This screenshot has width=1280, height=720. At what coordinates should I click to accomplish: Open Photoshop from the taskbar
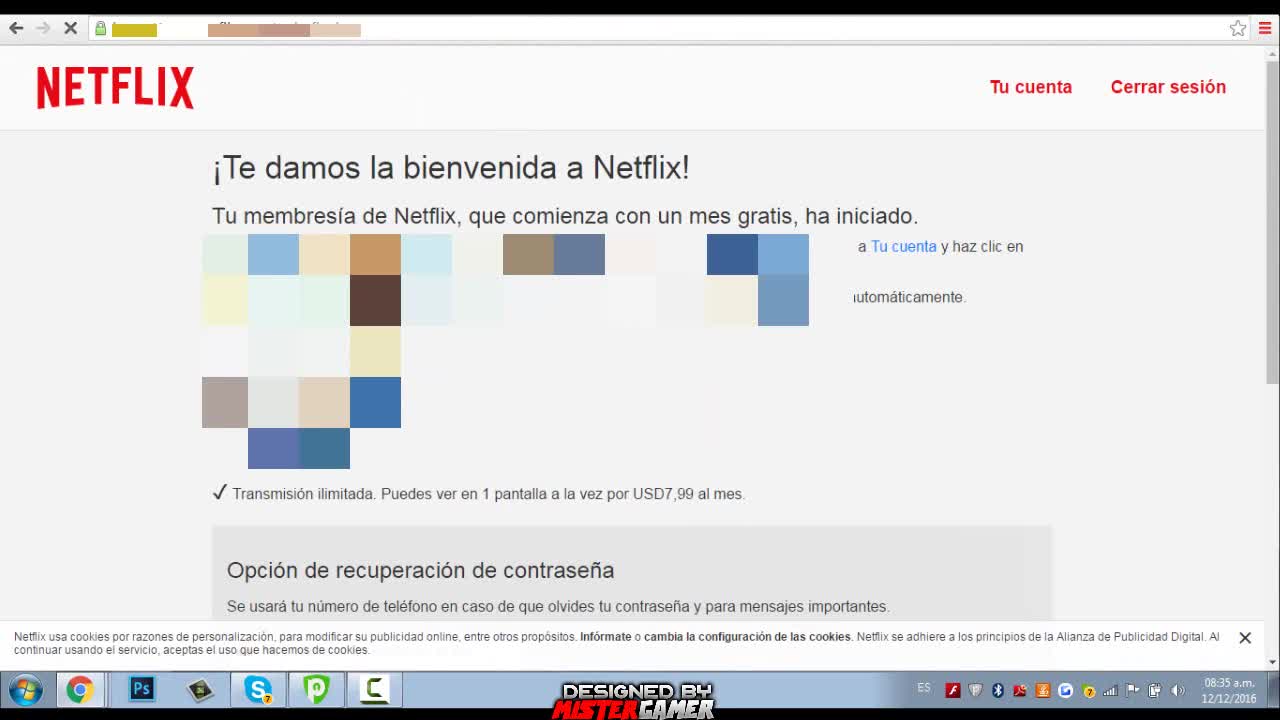tap(142, 690)
